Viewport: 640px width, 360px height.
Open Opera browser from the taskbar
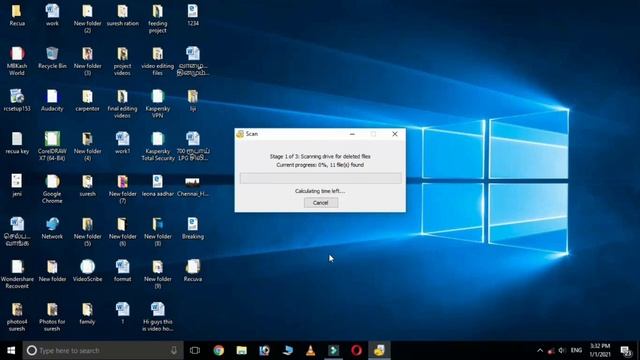click(x=356, y=350)
